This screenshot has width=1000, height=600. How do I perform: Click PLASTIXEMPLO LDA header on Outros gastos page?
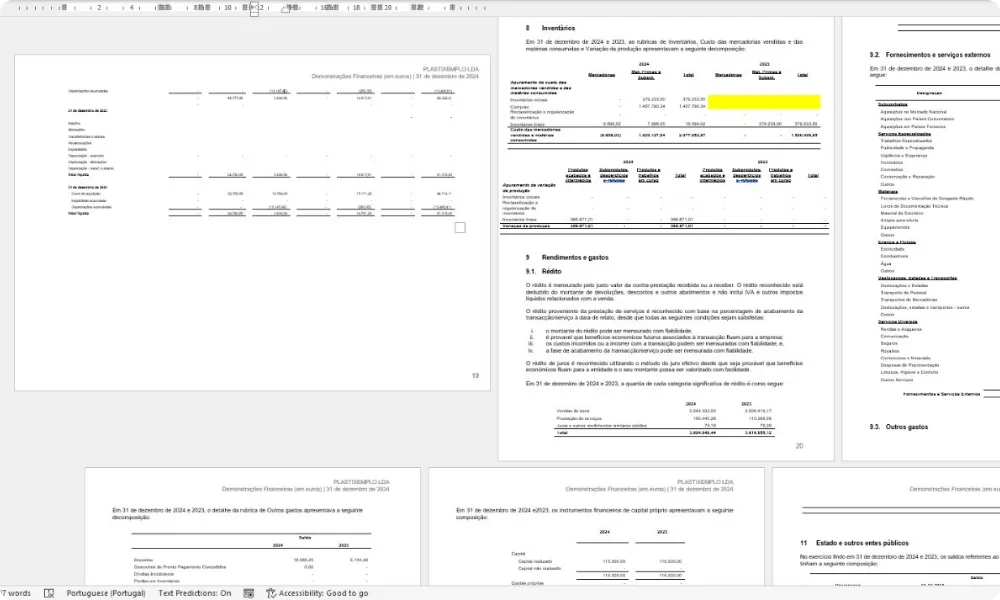(361, 482)
